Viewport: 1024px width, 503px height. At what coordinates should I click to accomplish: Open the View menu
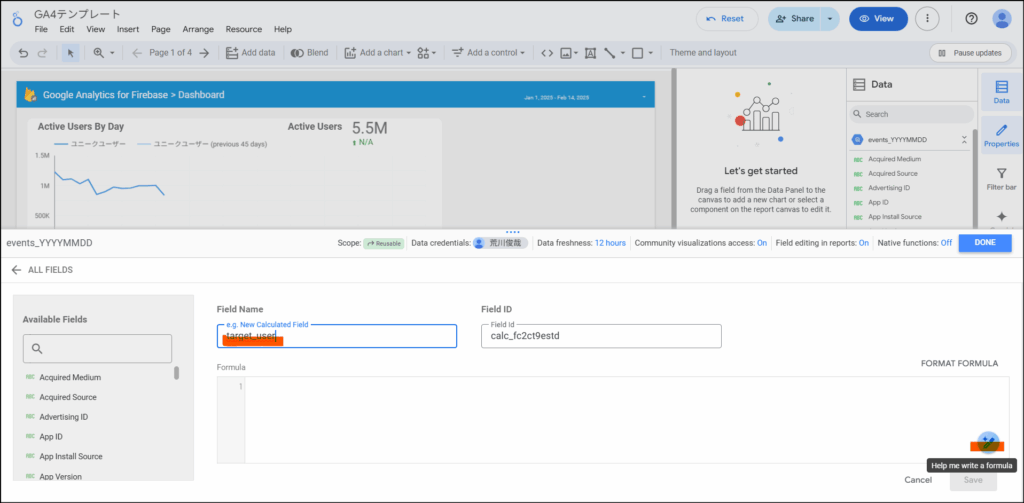(95, 29)
